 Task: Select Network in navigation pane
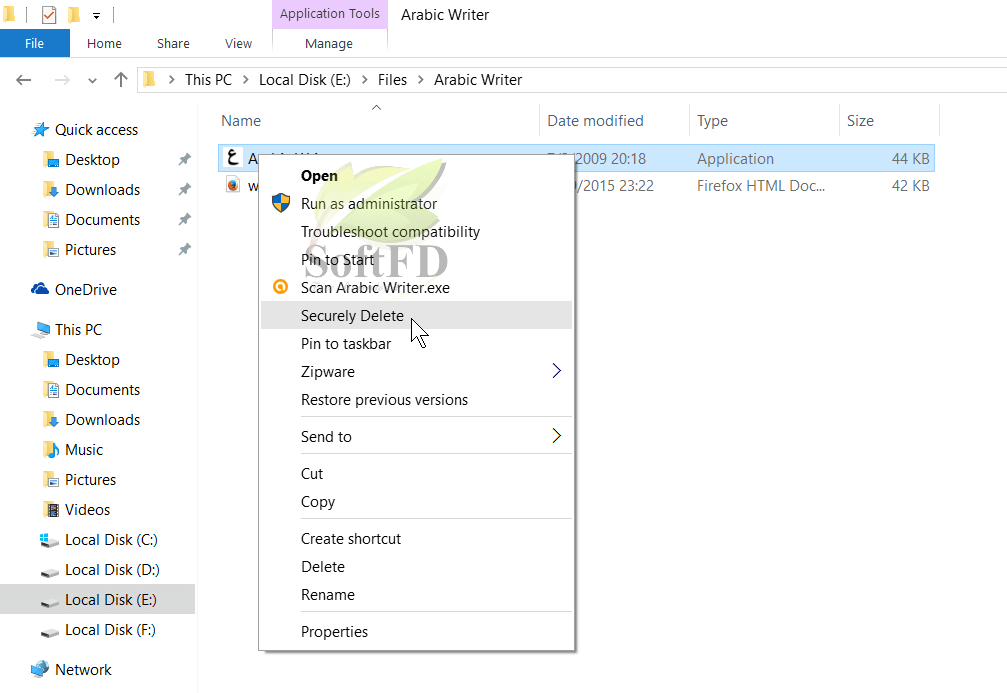click(83, 670)
